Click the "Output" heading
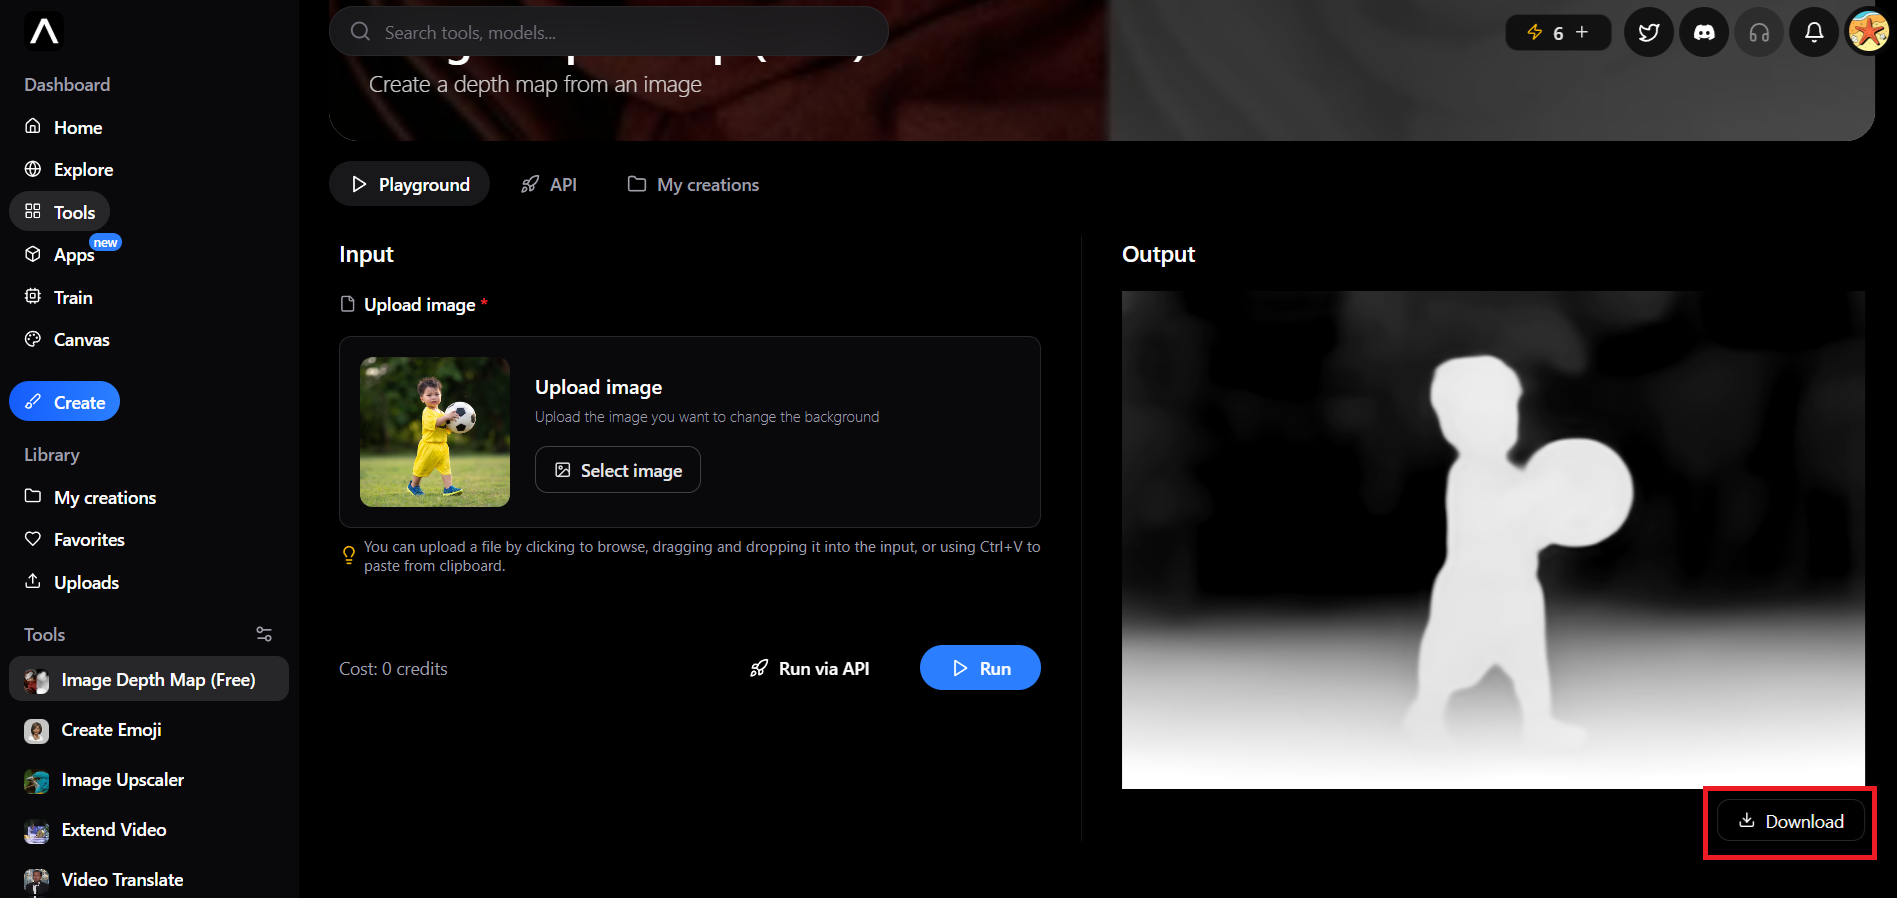The image size is (1897, 898). (1158, 254)
